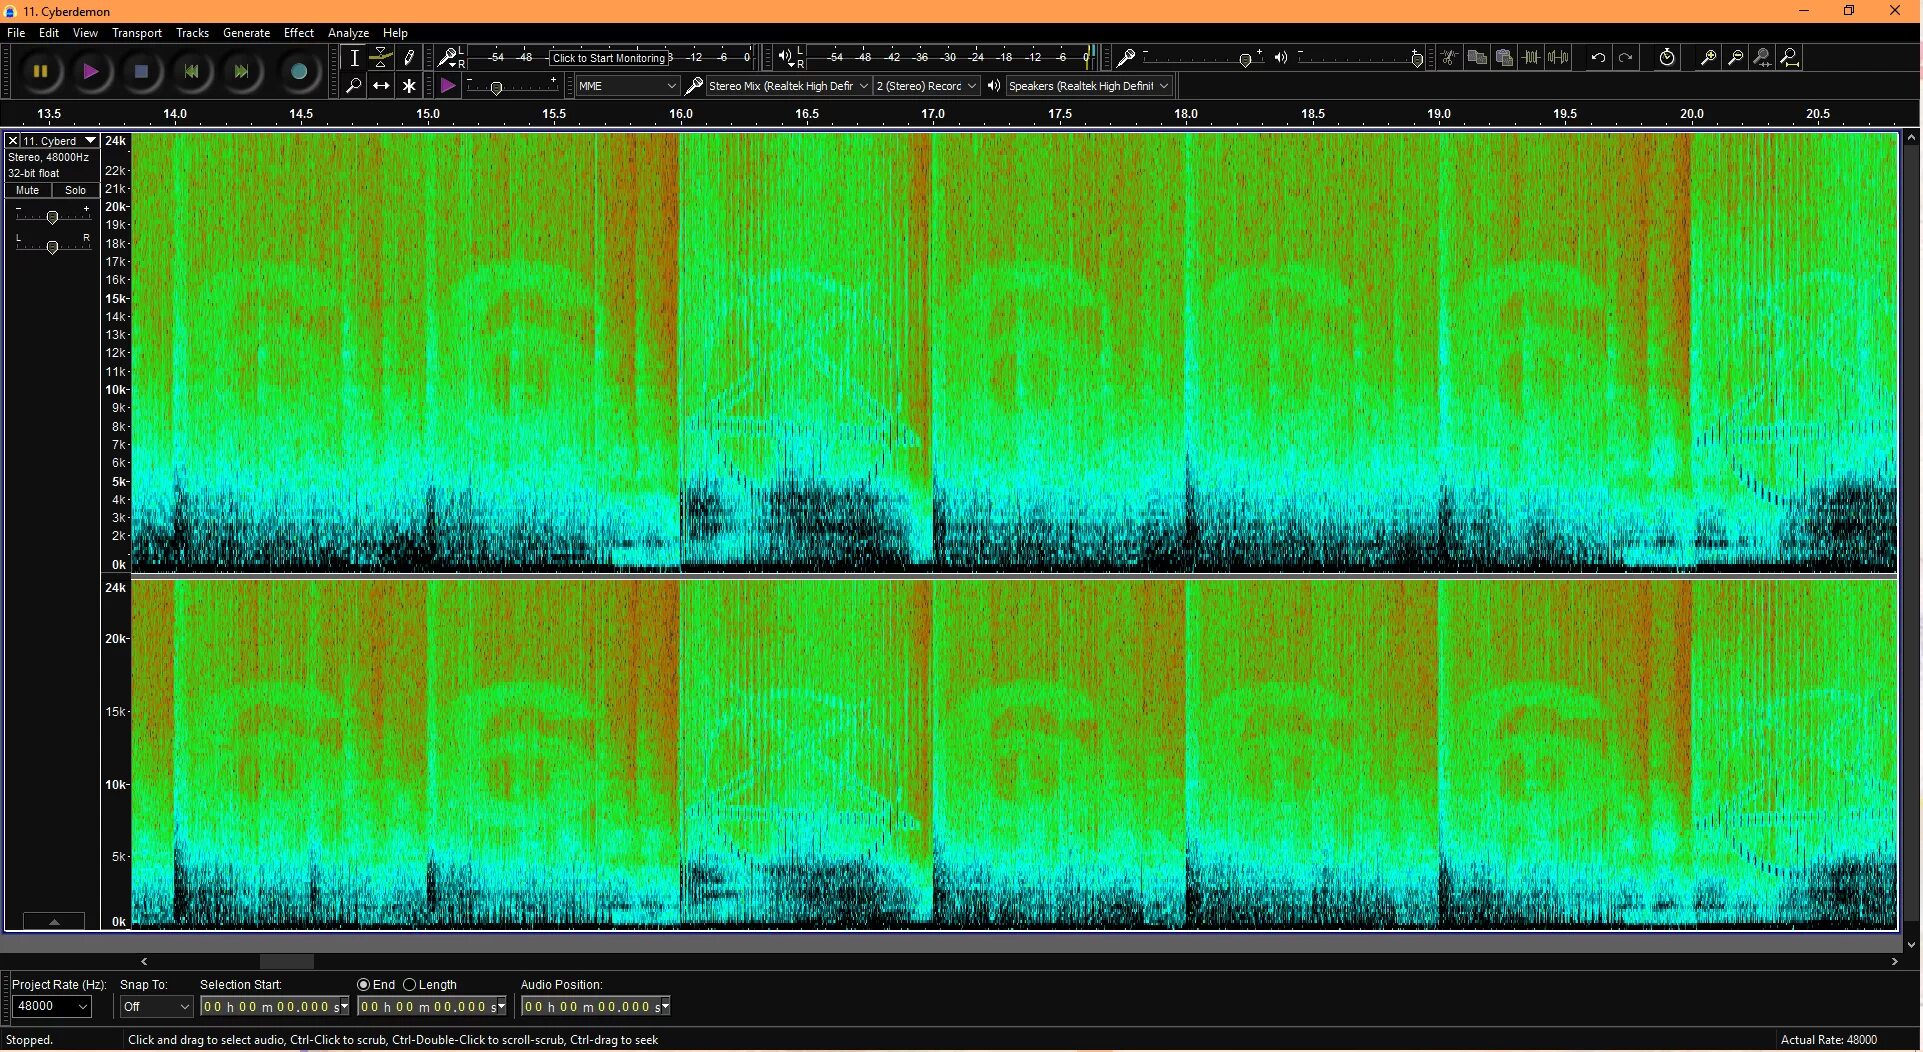1923x1052 pixels.
Task: Collapse the track with the bottom arrow
Action: point(54,921)
